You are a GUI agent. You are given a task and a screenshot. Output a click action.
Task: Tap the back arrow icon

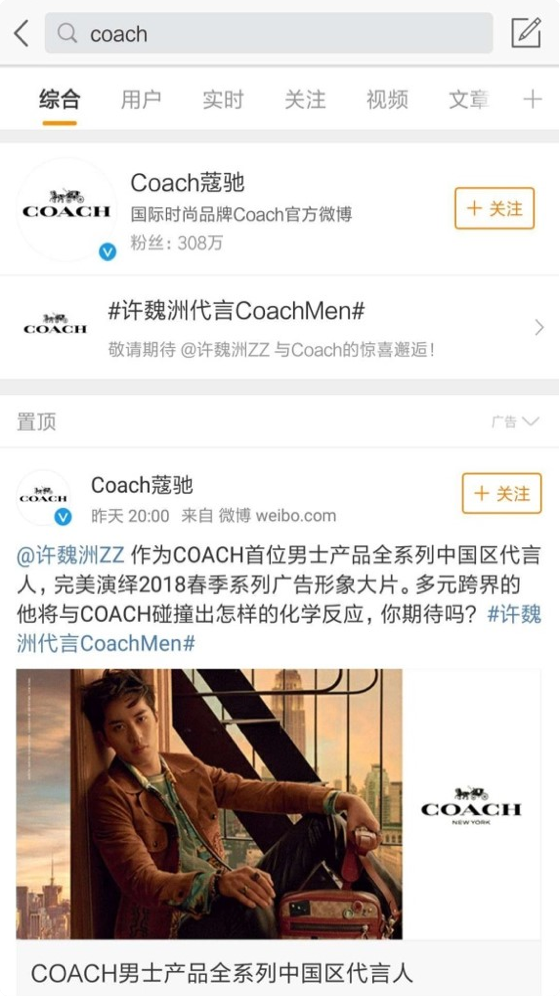(22, 33)
